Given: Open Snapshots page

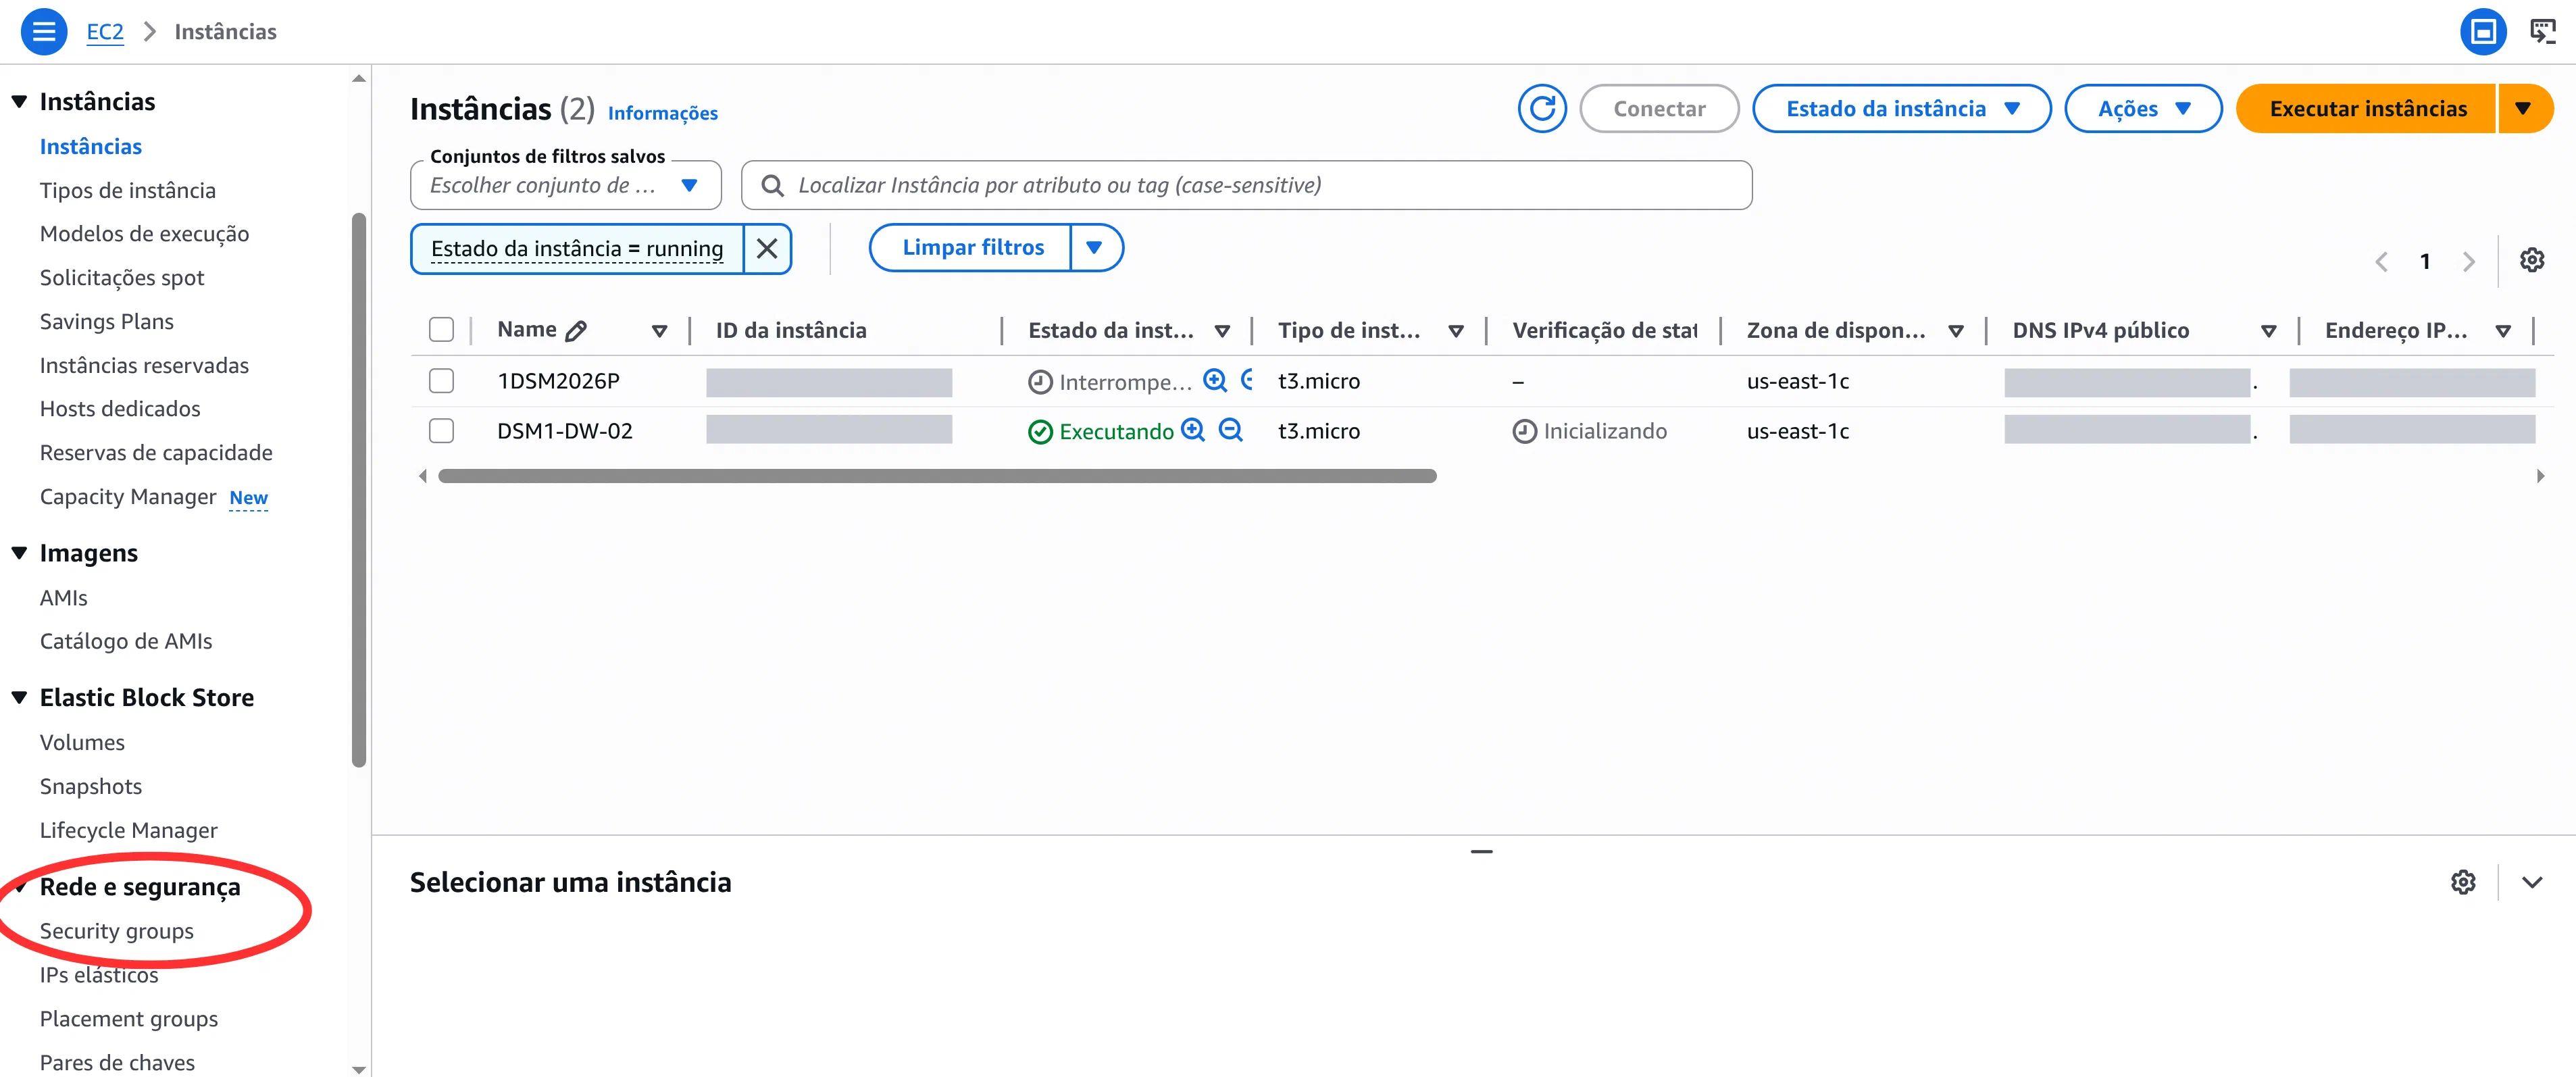Looking at the screenshot, I should click(91, 786).
